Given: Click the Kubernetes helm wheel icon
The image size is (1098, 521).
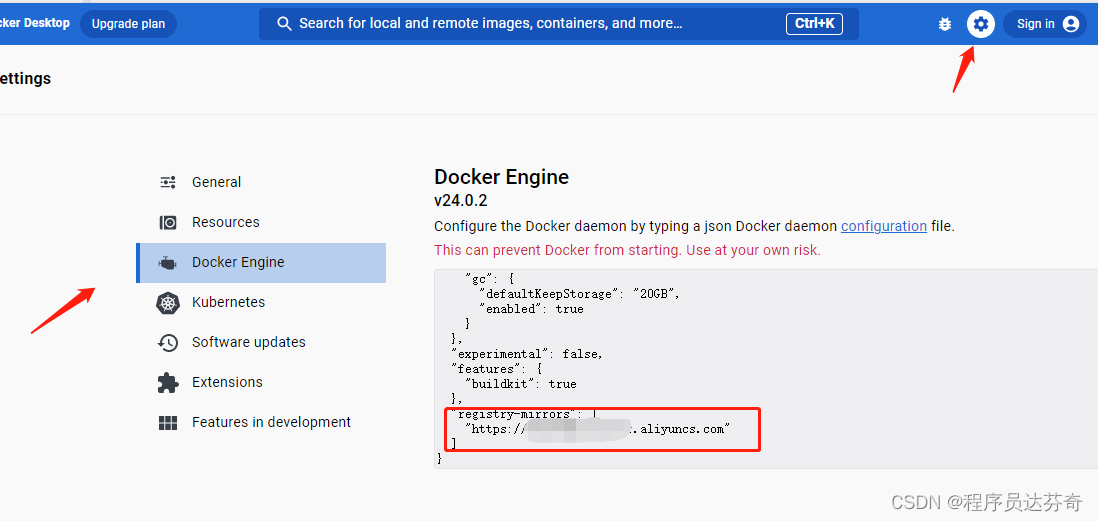Looking at the screenshot, I should coord(168,303).
